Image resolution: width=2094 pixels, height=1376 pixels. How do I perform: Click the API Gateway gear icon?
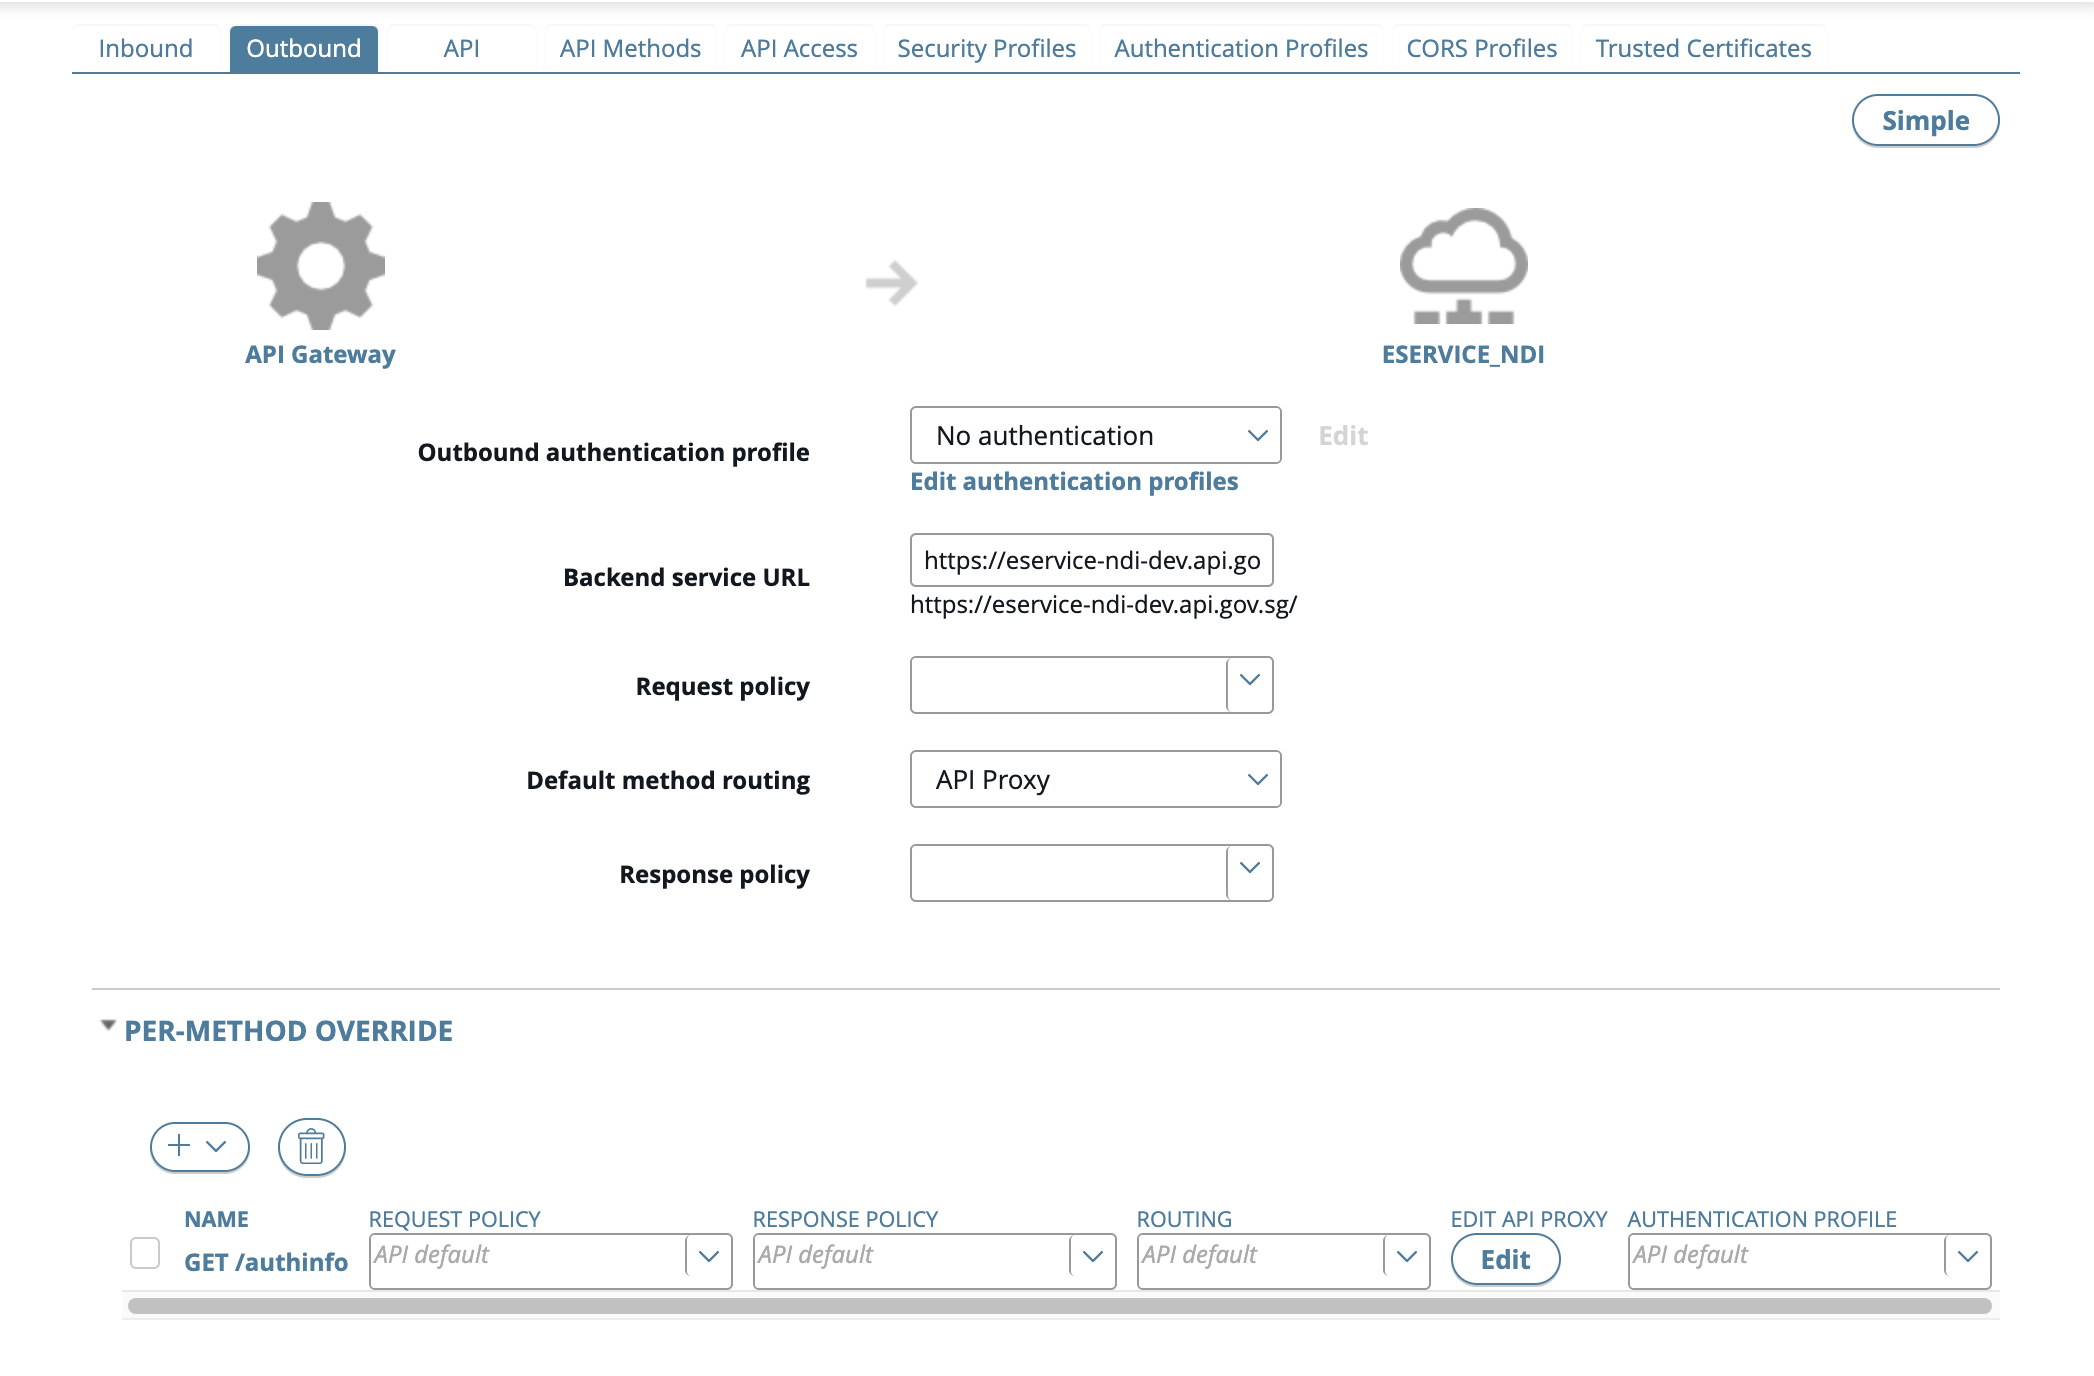[x=320, y=266]
